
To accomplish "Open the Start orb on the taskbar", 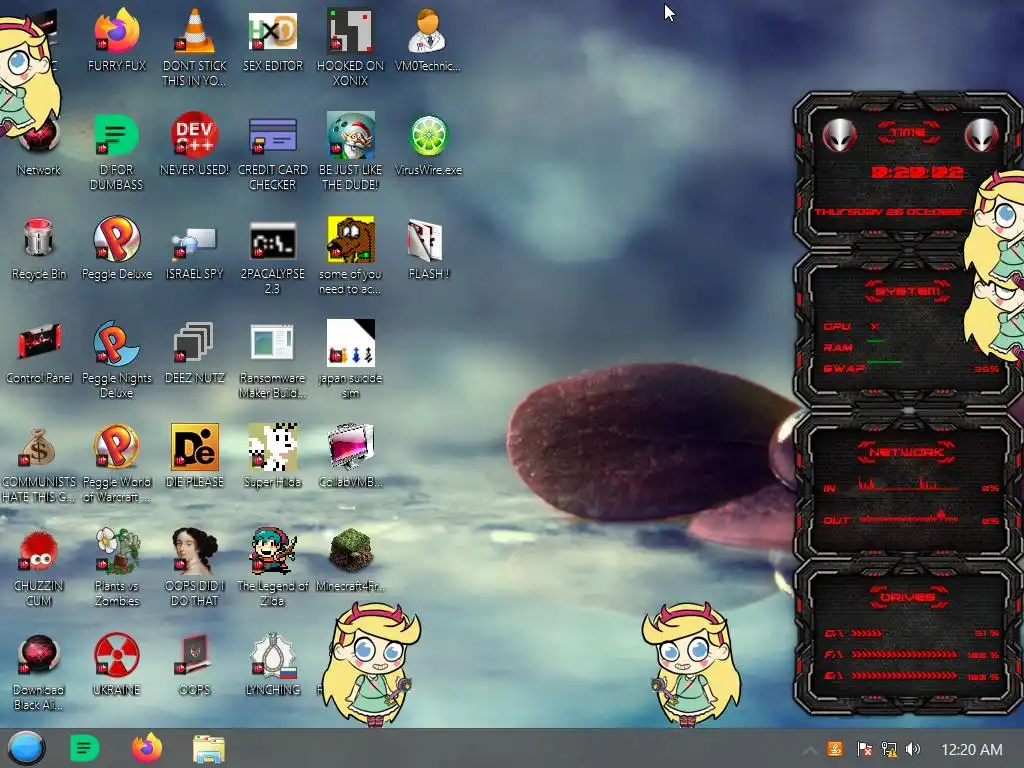I will [26, 748].
